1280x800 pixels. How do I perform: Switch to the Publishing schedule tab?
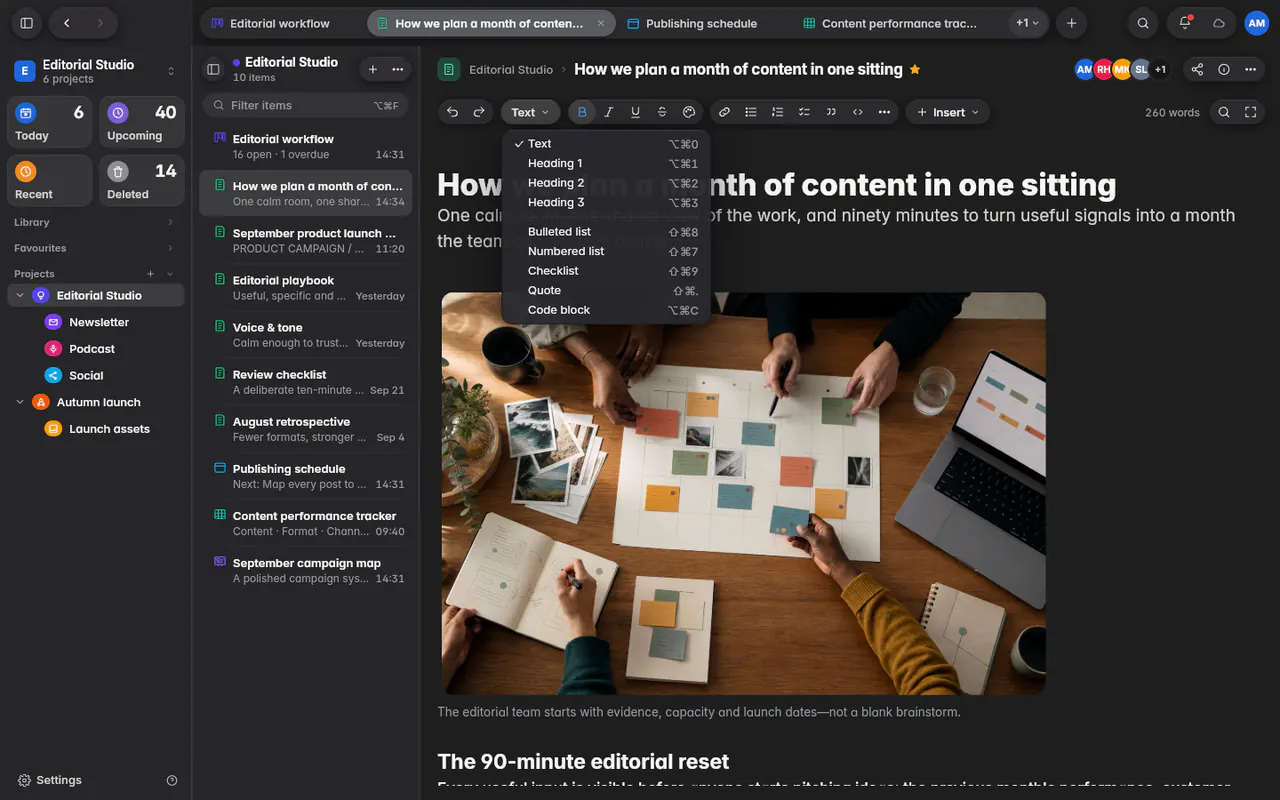click(x=702, y=23)
